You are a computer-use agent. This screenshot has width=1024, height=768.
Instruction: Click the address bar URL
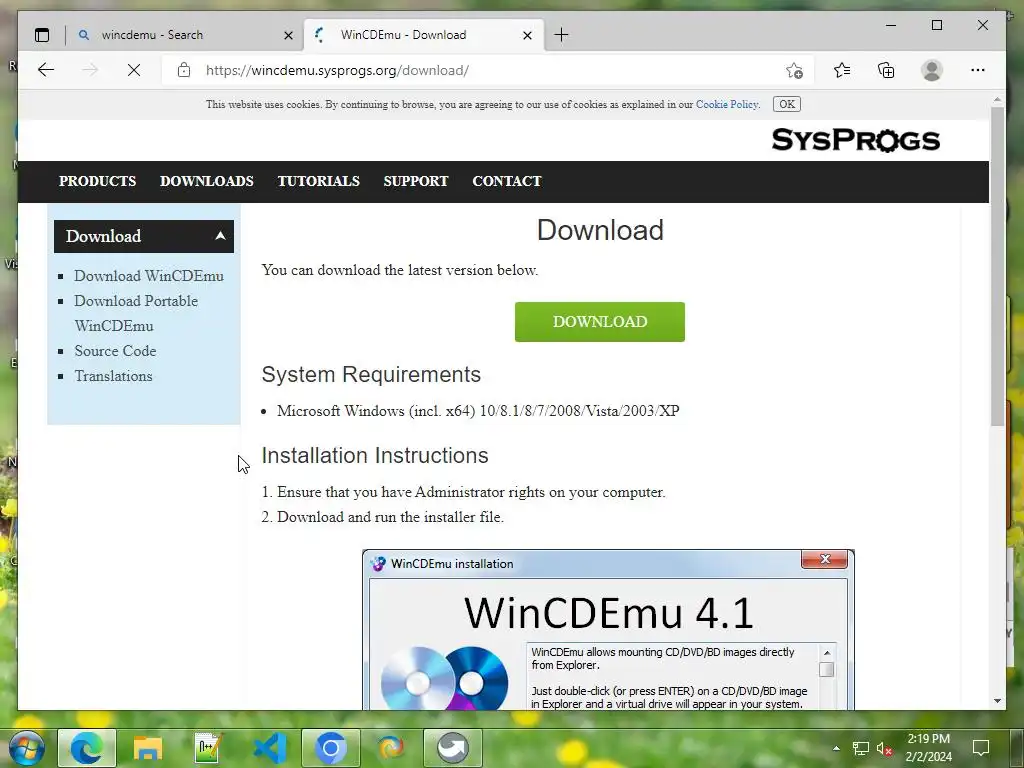(337, 71)
